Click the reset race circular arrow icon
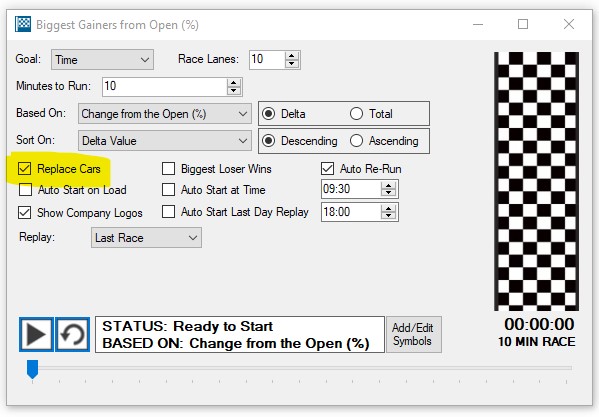The image size is (599, 417). click(x=73, y=334)
